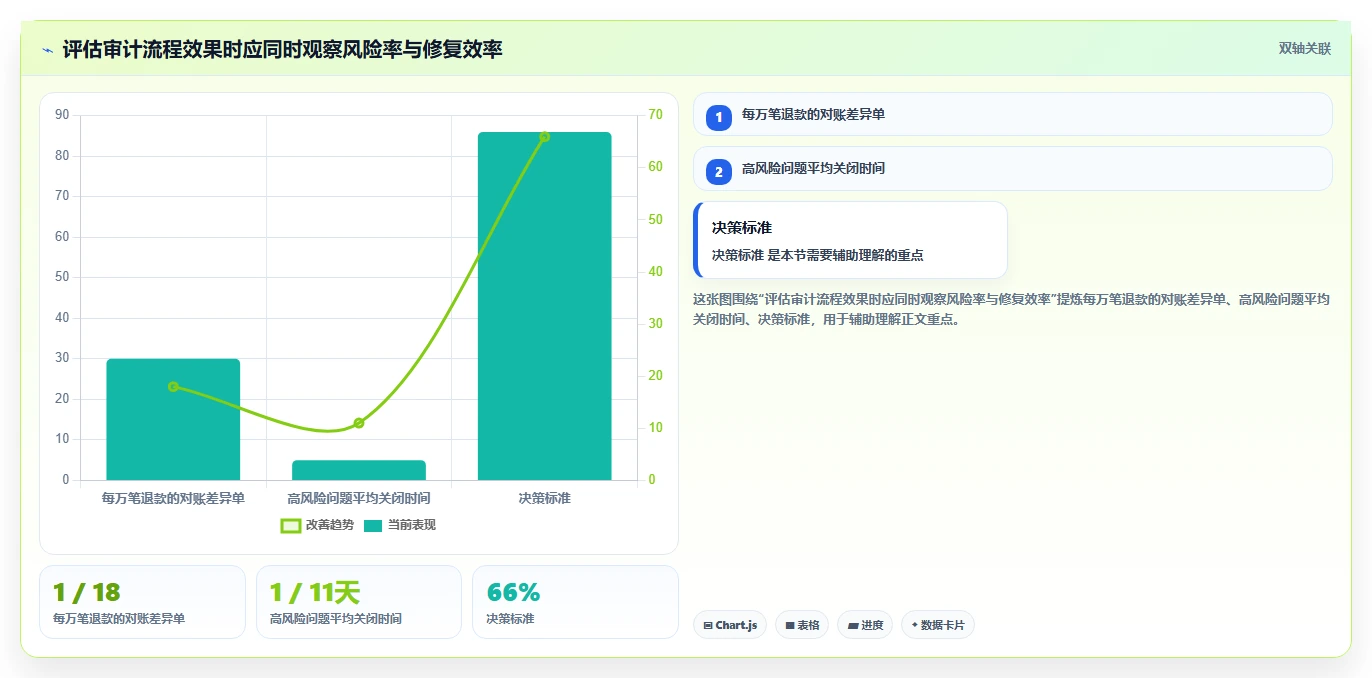The width and height of the screenshot is (1372, 678).
Task: Click the table icon in the 表格 tag
Action: pyautogui.click(x=790, y=625)
